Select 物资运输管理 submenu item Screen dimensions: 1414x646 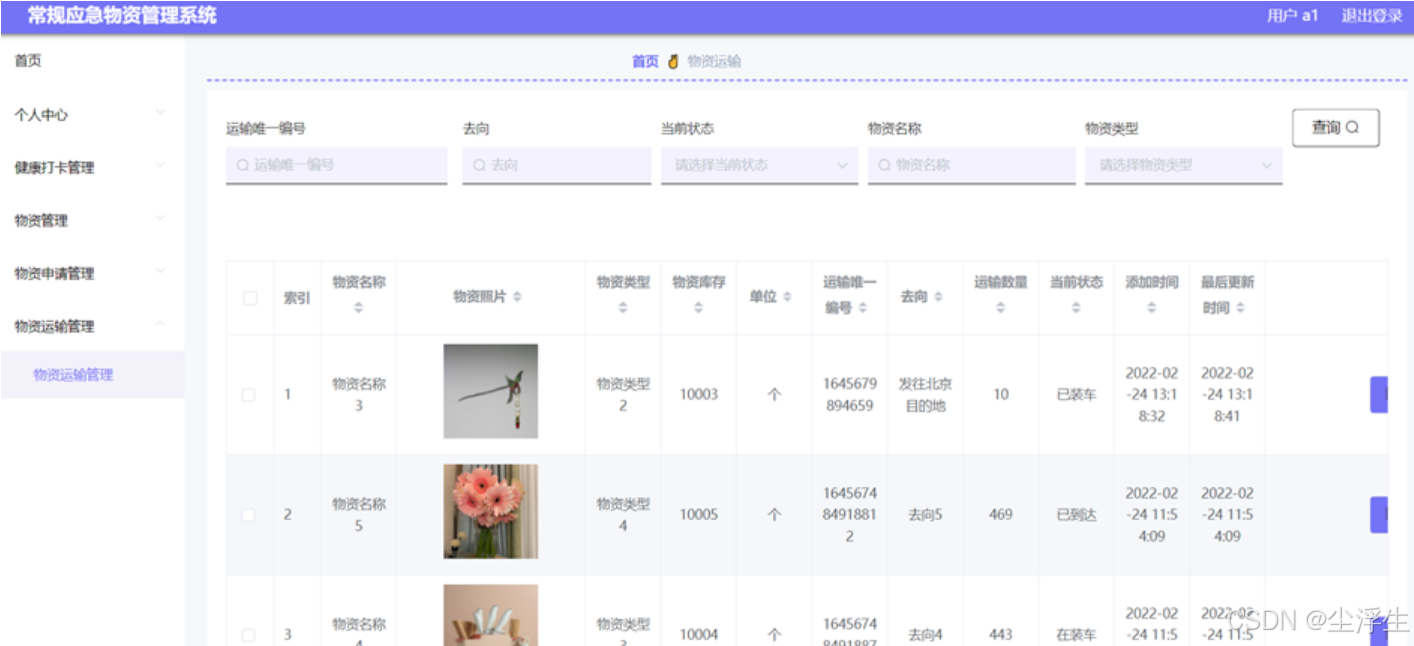click(92, 375)
